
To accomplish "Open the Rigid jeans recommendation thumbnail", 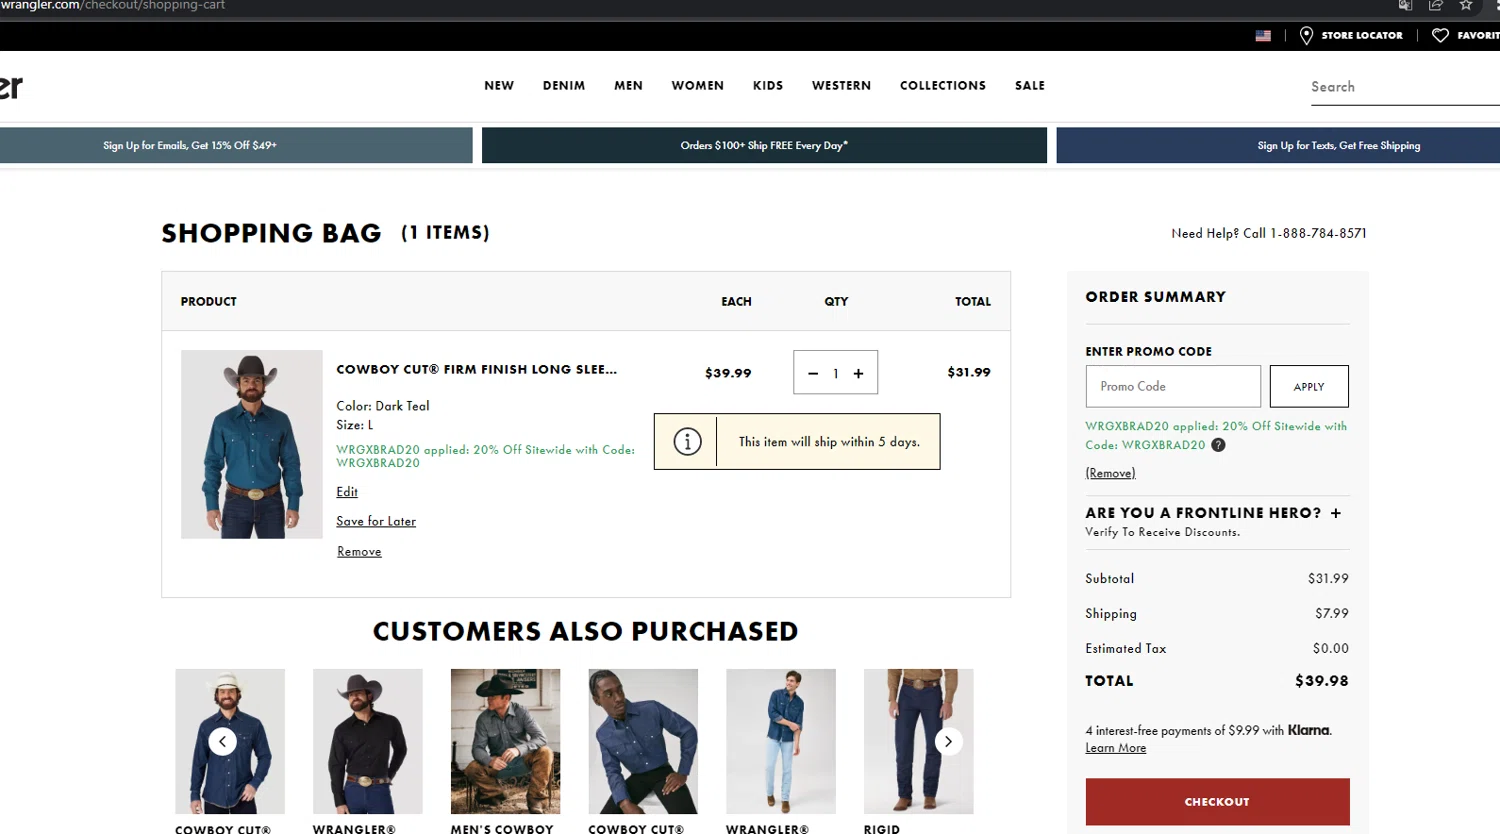I will click(x=918, y=741).
